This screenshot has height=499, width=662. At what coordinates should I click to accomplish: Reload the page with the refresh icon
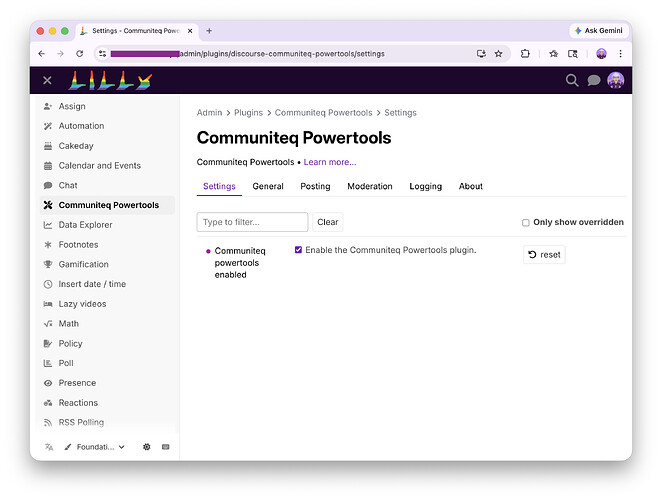(79, 54)
